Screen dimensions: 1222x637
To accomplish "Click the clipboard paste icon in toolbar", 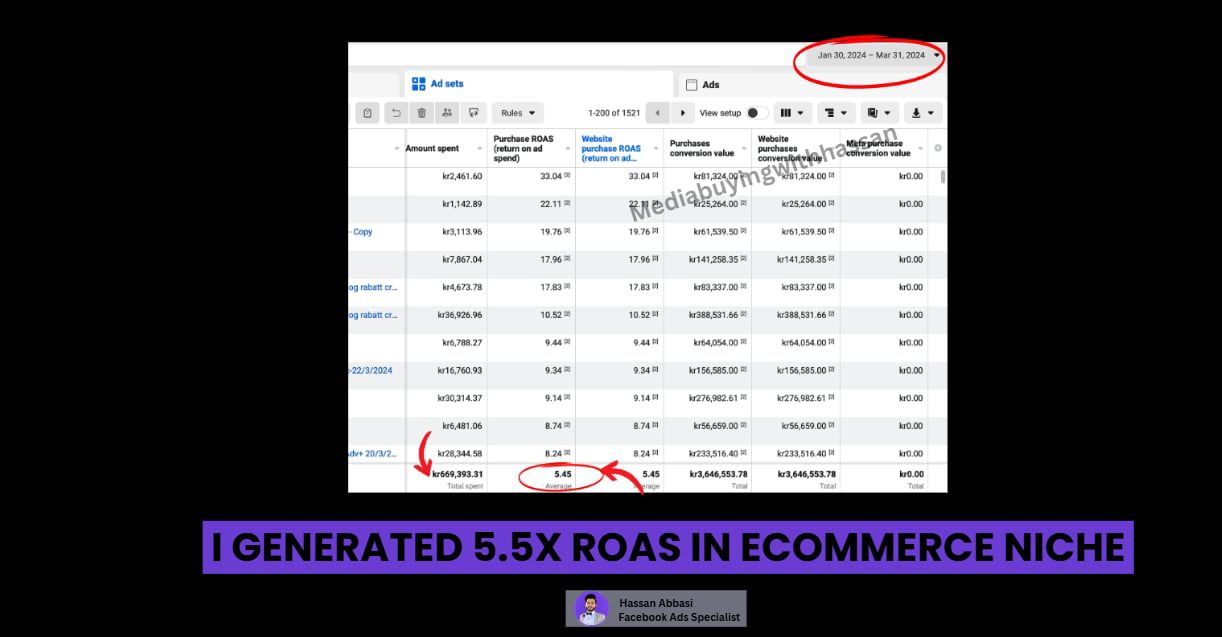I will 368,113.
